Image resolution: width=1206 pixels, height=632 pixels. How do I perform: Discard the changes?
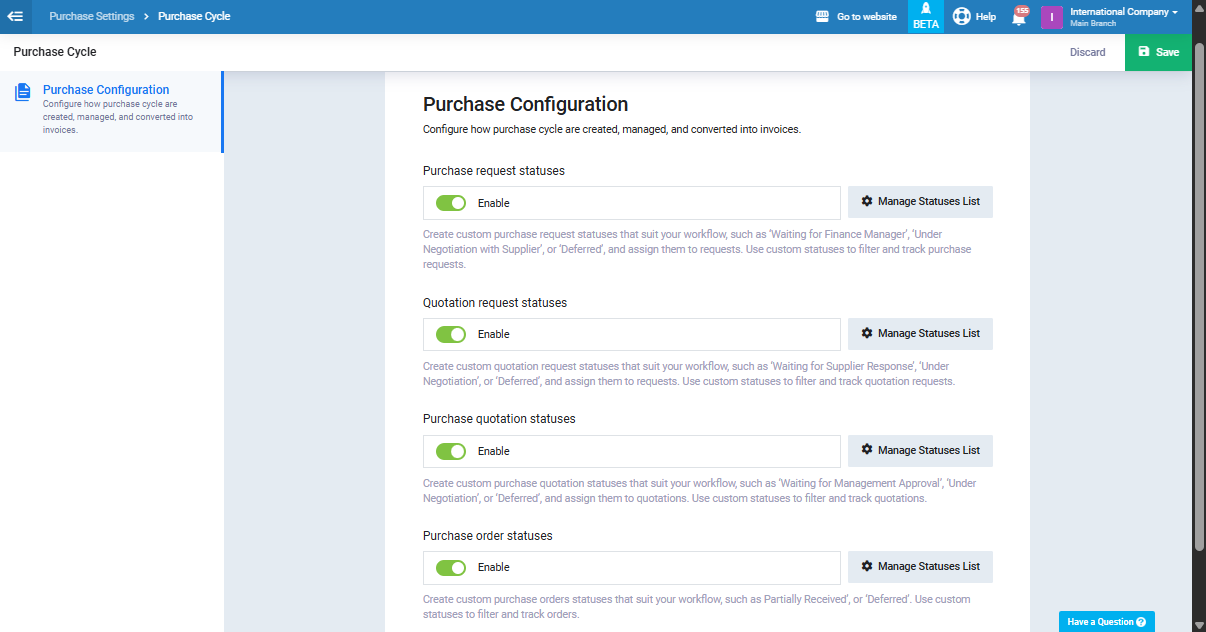click(x=1087, y=52)
